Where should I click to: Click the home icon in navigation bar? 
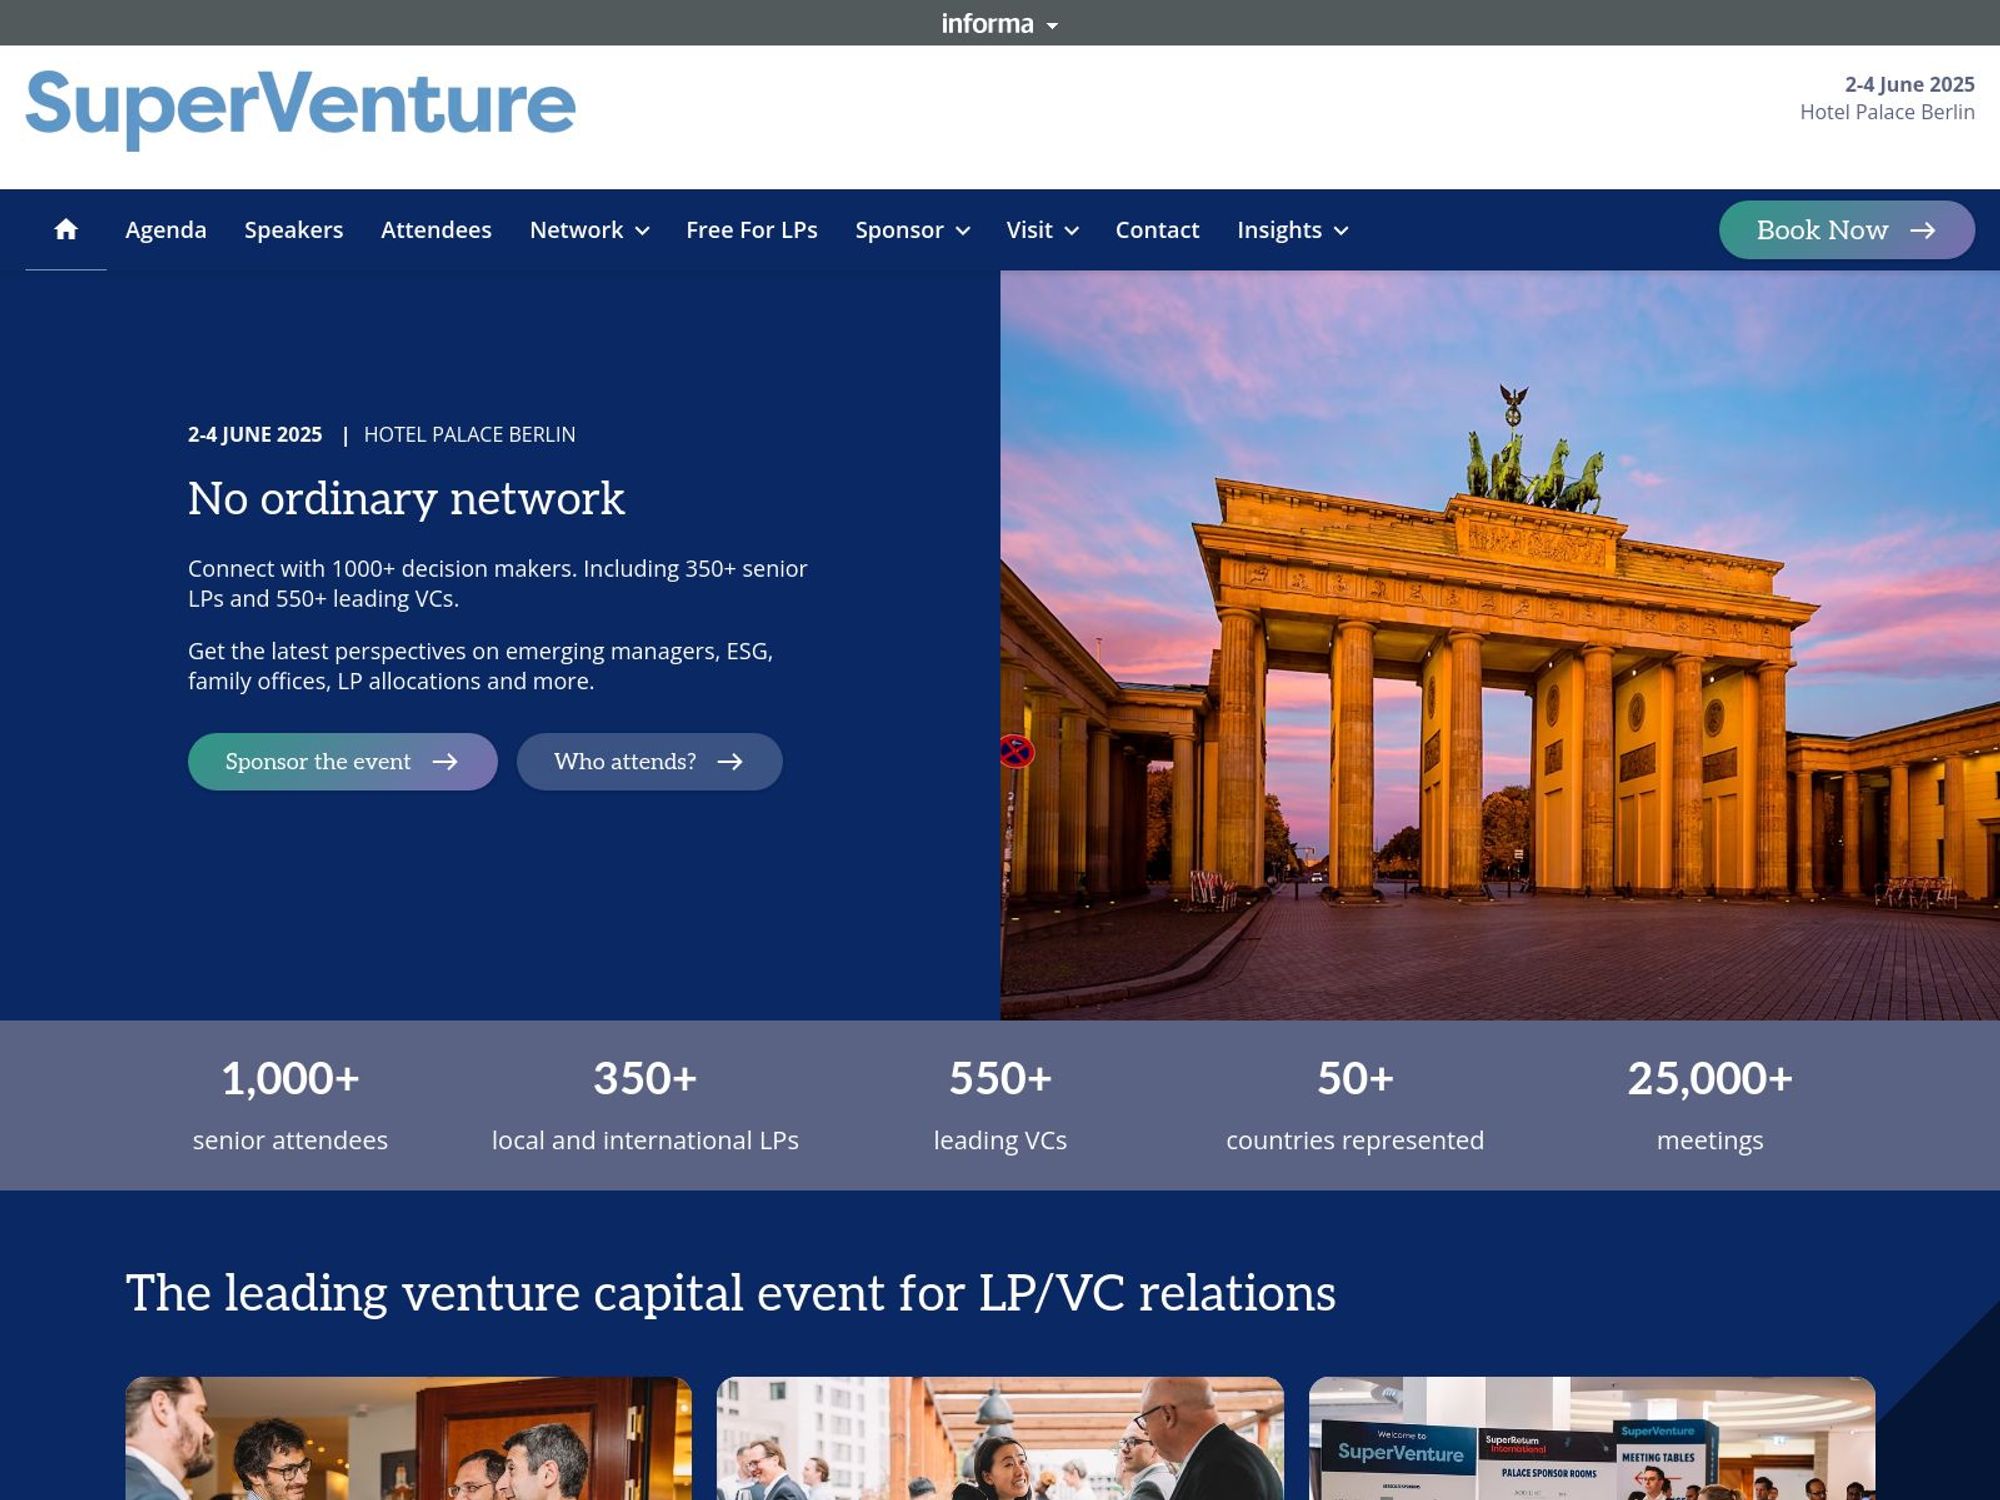(x=66, y=230)
